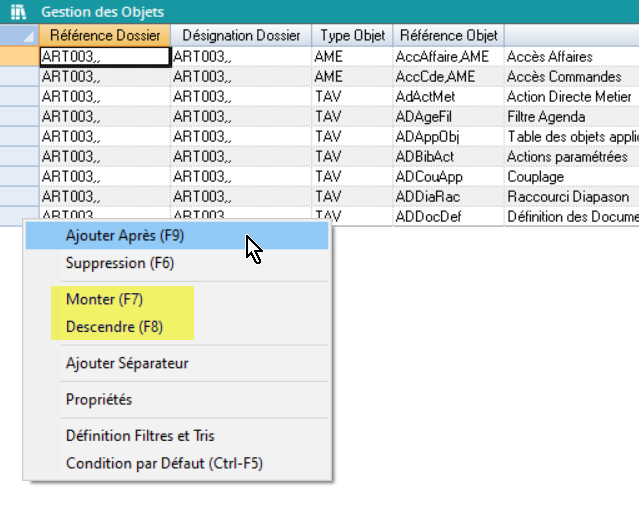
Task: Click the 'Désignation Dossier' column header
Action: coord(240,36)
